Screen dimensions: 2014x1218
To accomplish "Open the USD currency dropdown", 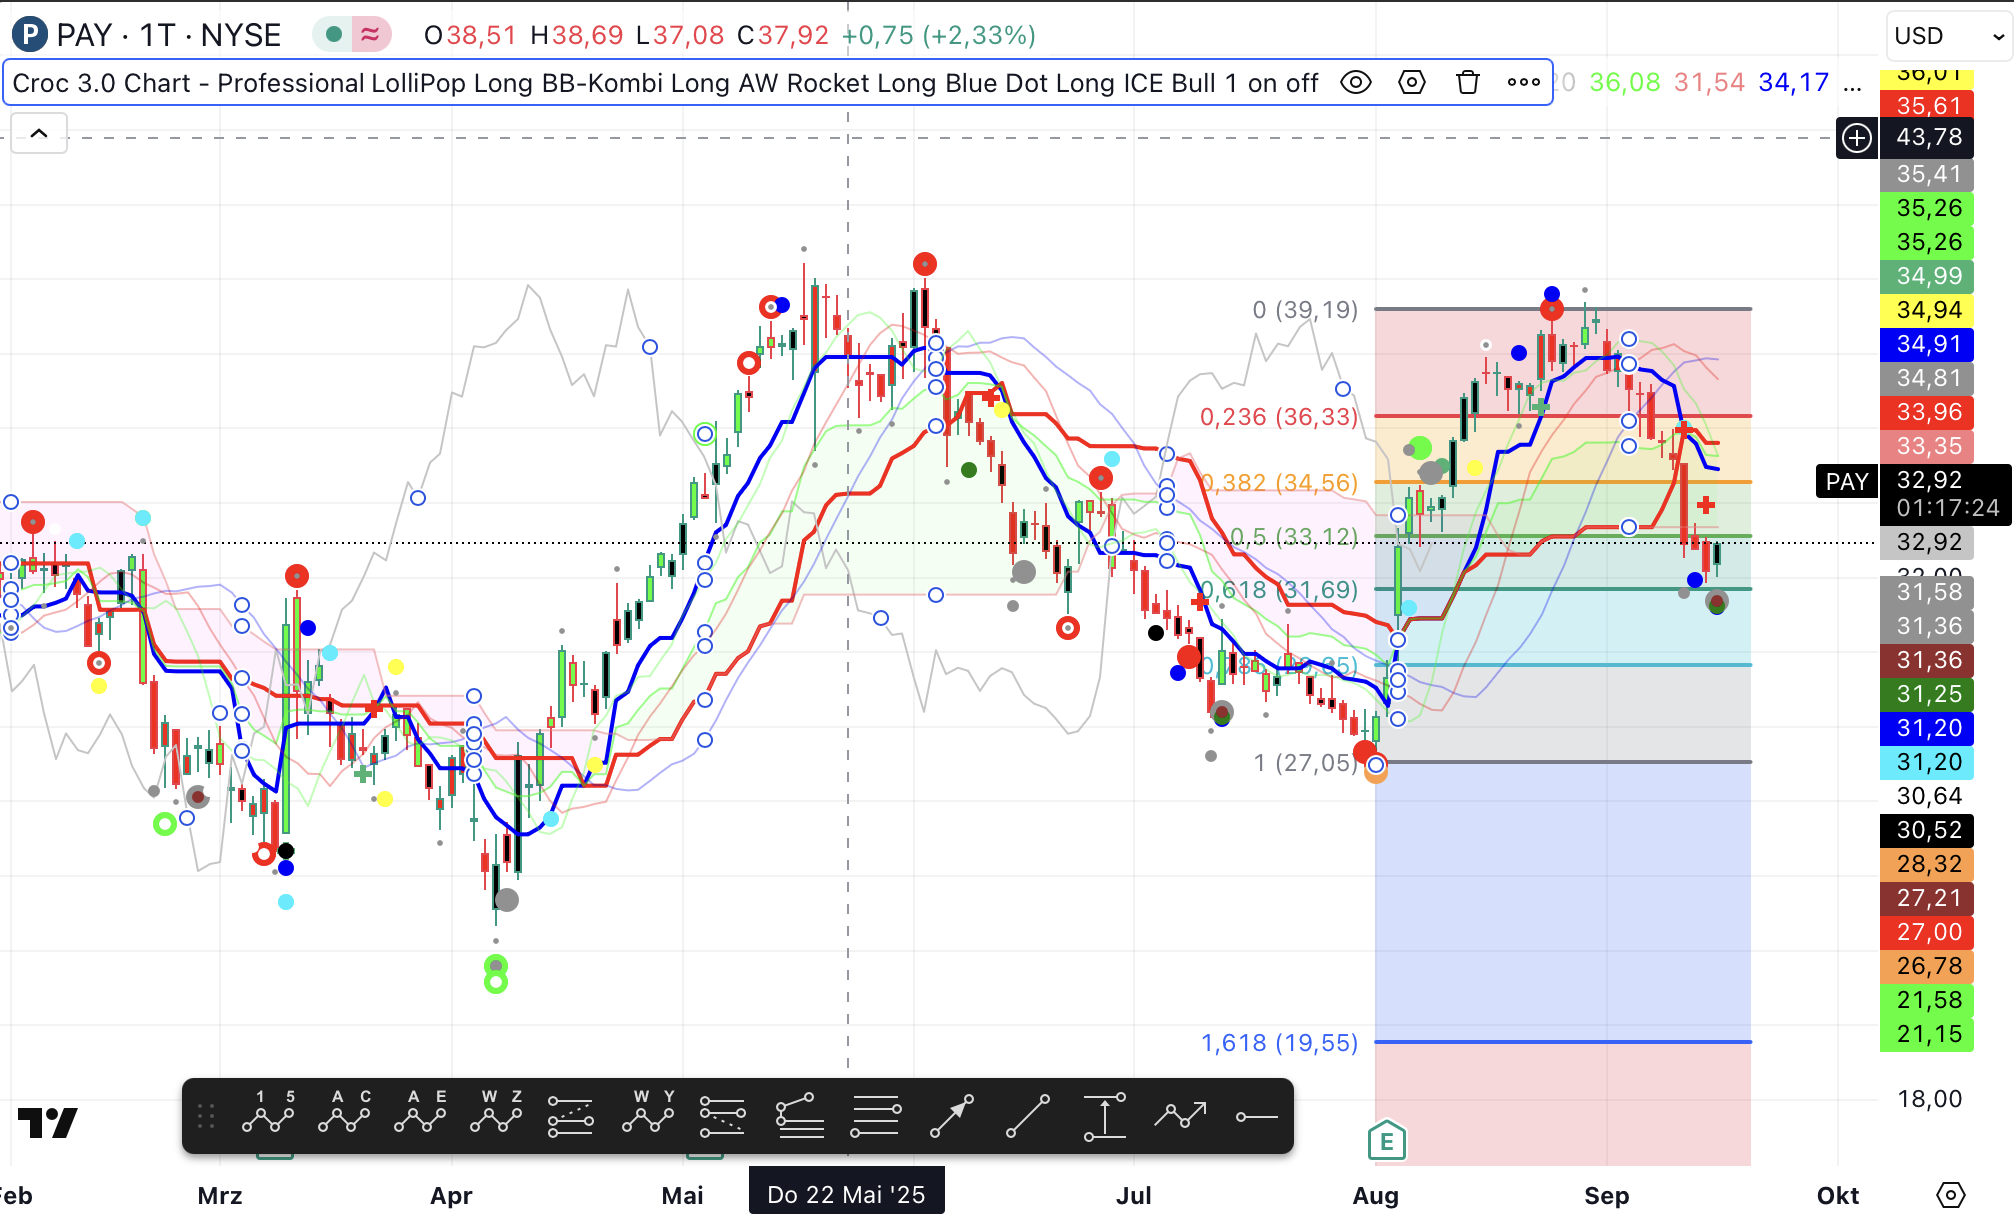I will click(x=1947, y=36).
